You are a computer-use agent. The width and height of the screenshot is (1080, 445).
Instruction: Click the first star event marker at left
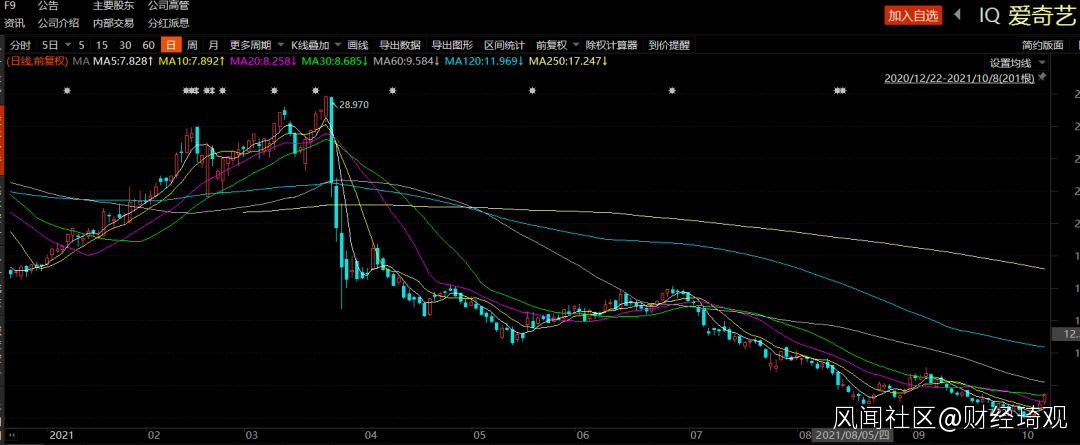pos(68,91)
